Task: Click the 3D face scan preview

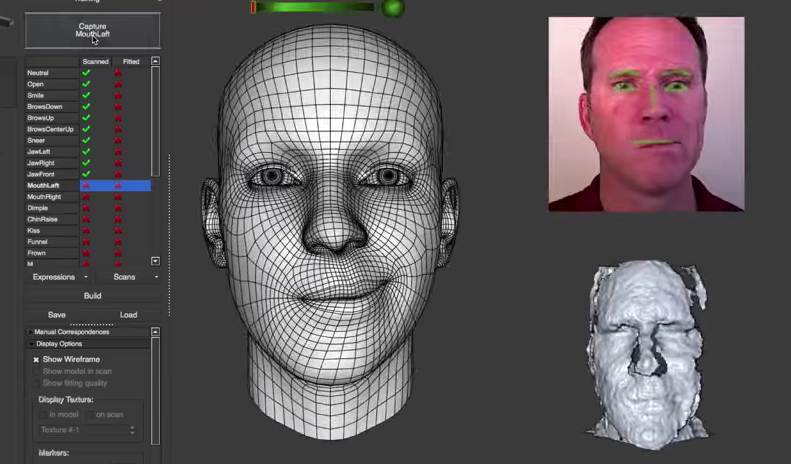Action: (x=648, y=355)
